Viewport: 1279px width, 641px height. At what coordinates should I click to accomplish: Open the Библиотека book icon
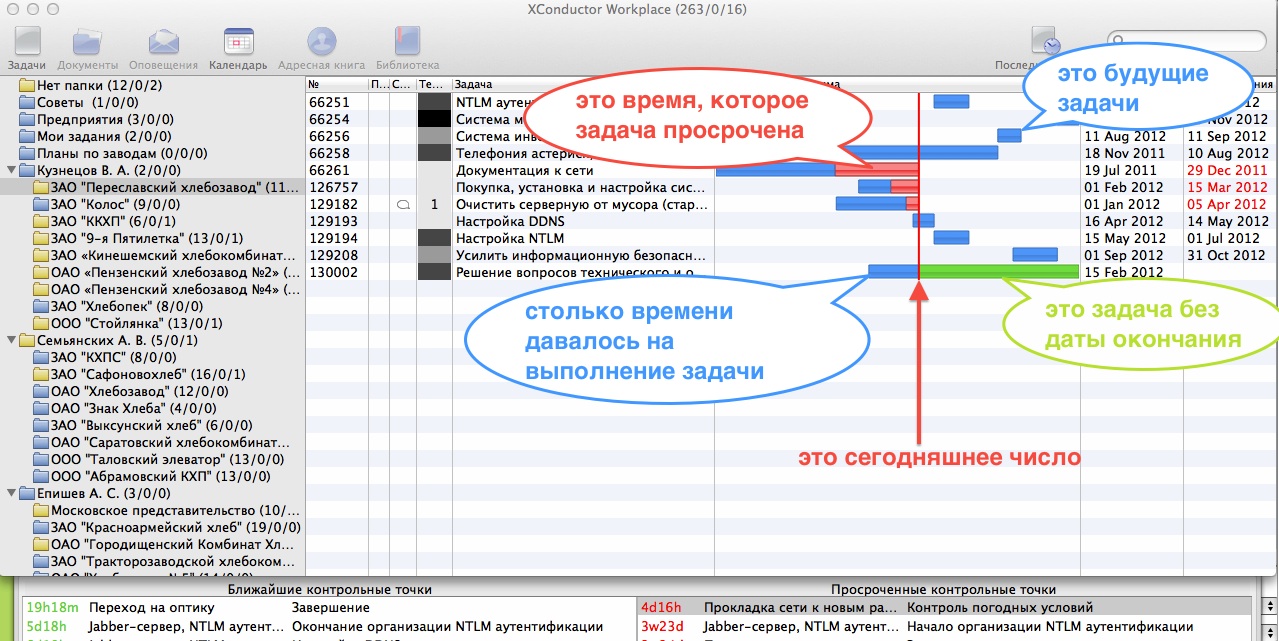click(x=407, y=43)
